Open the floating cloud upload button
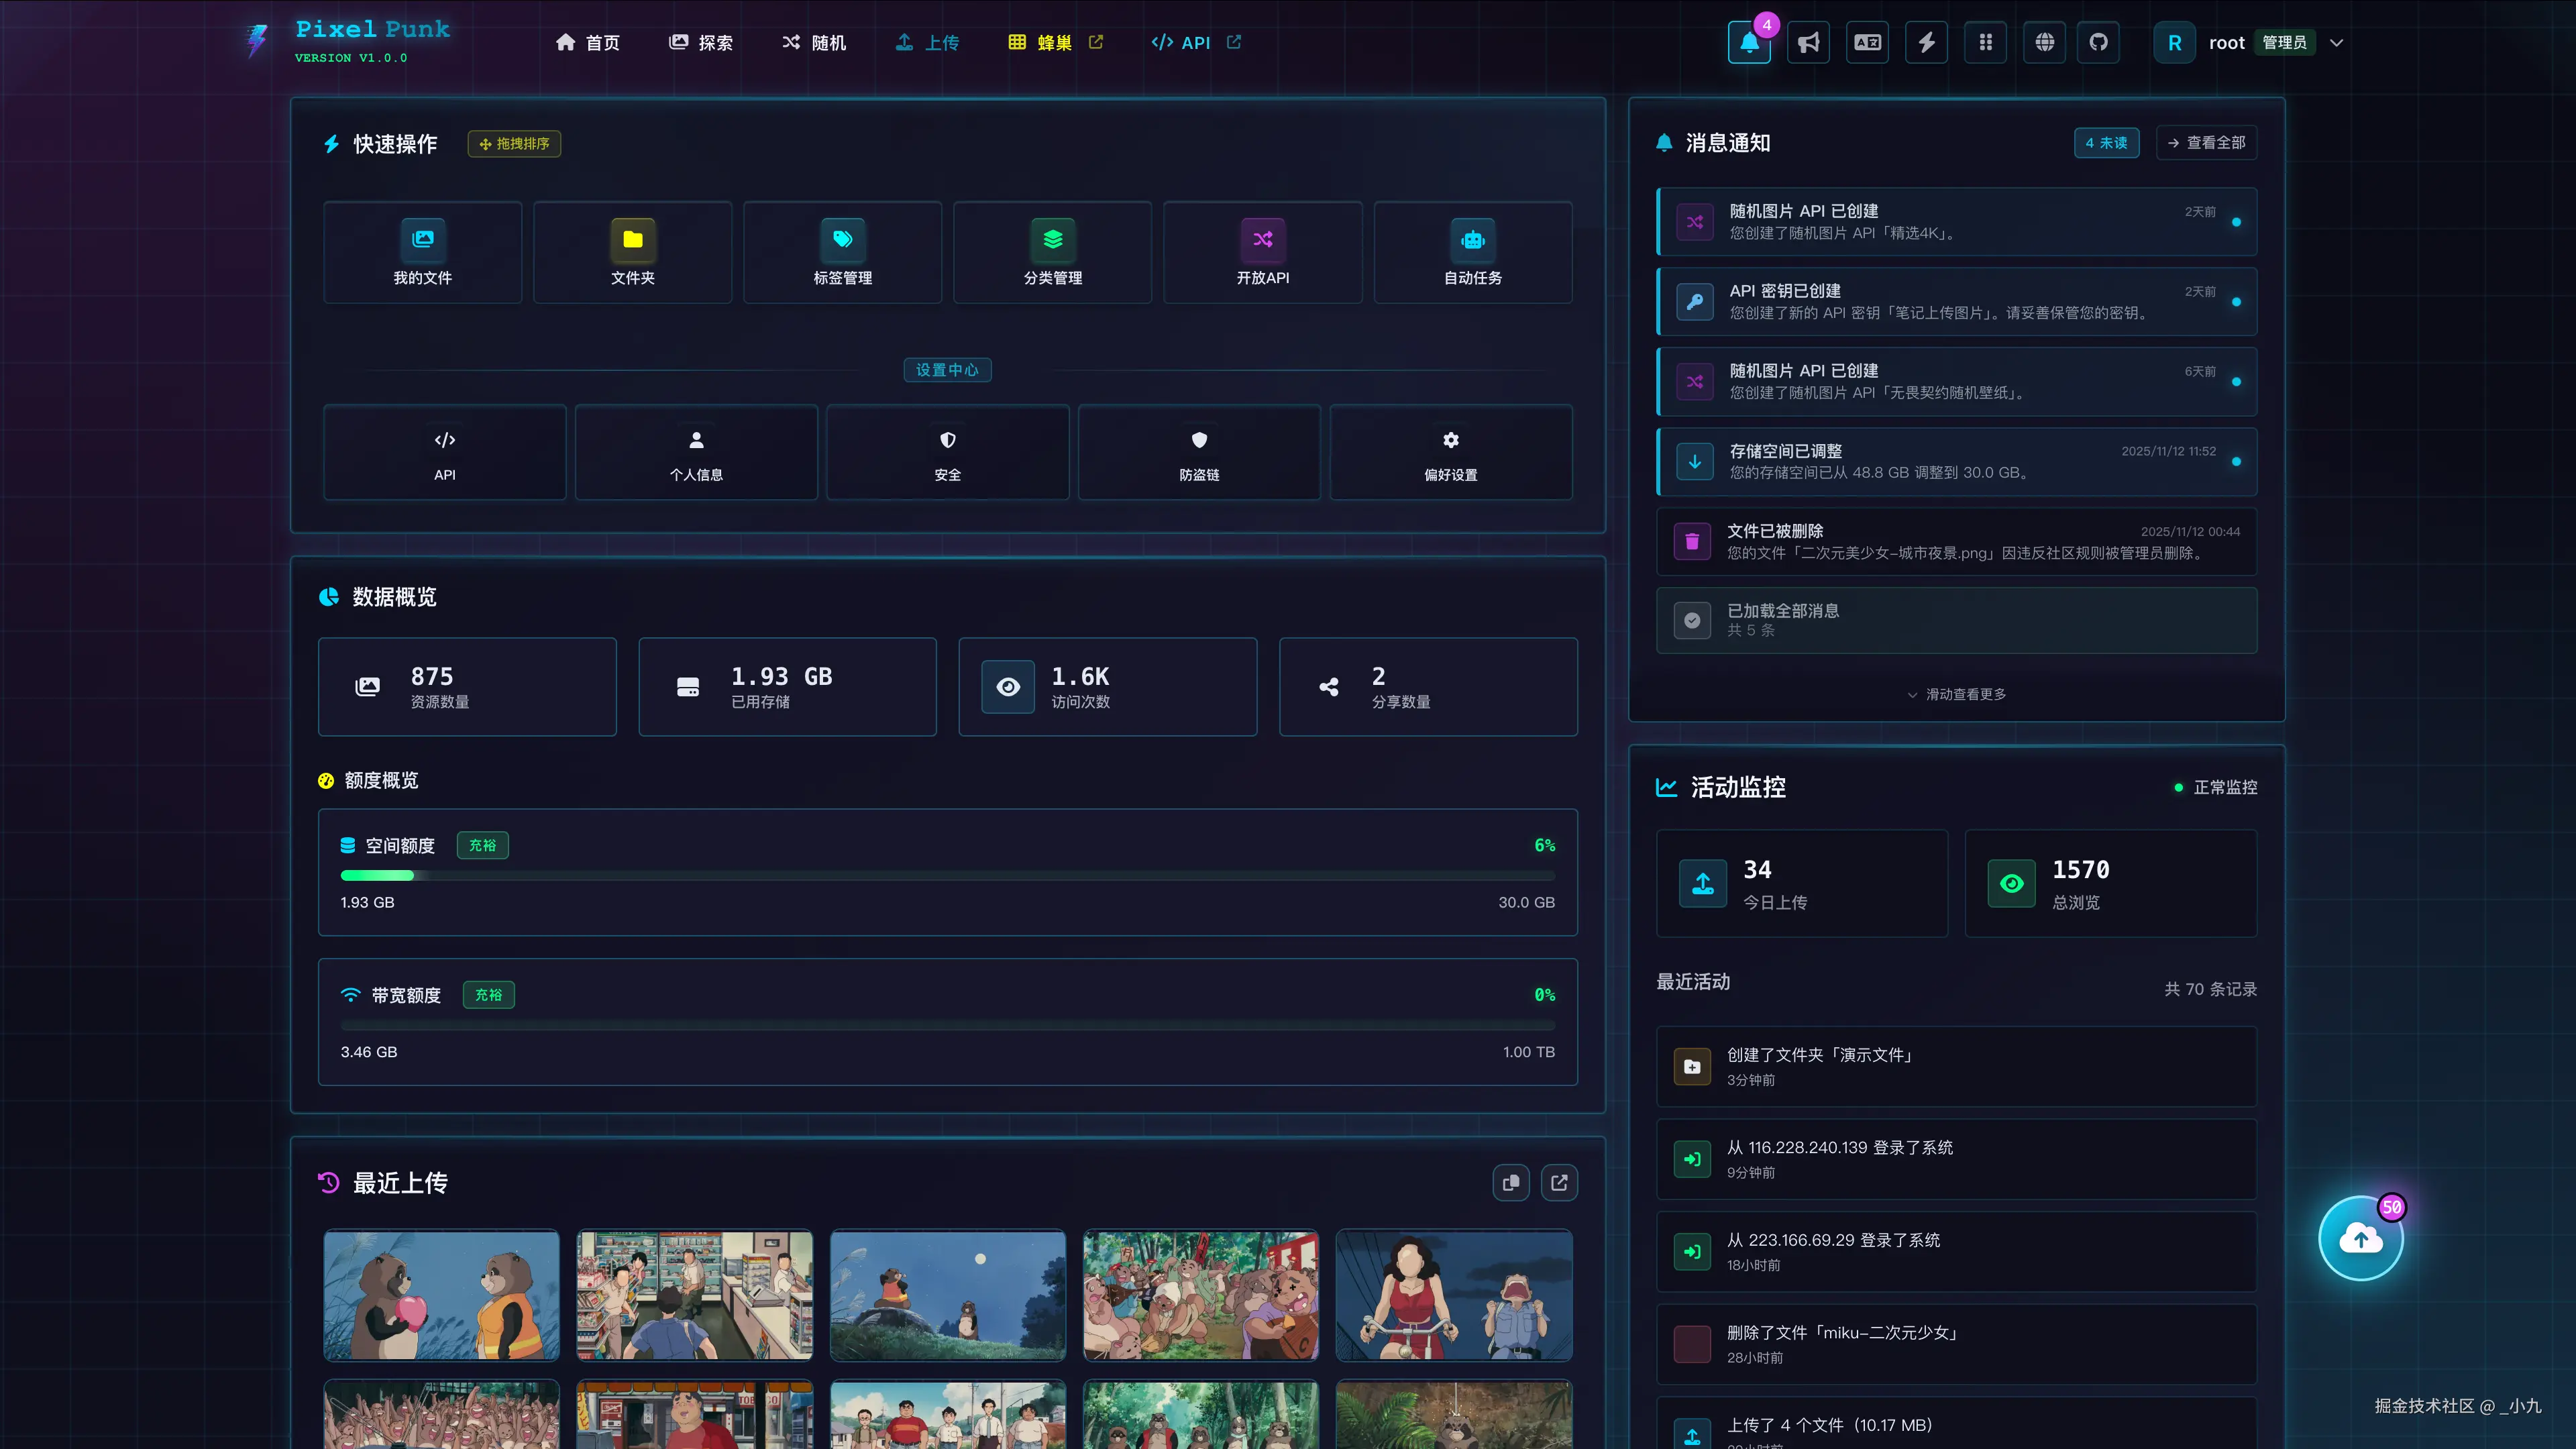The width and height of the screenshot is (2576, 1449). [2360, 1239]
